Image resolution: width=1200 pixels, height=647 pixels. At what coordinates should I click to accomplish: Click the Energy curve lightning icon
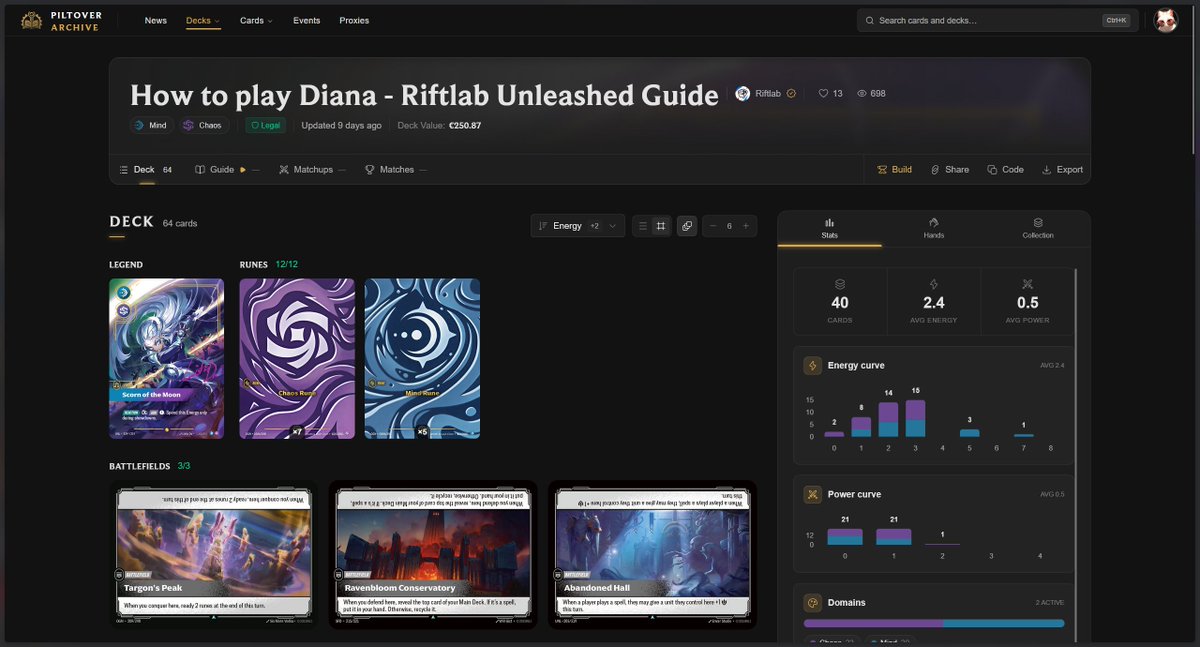click(813, 366)
